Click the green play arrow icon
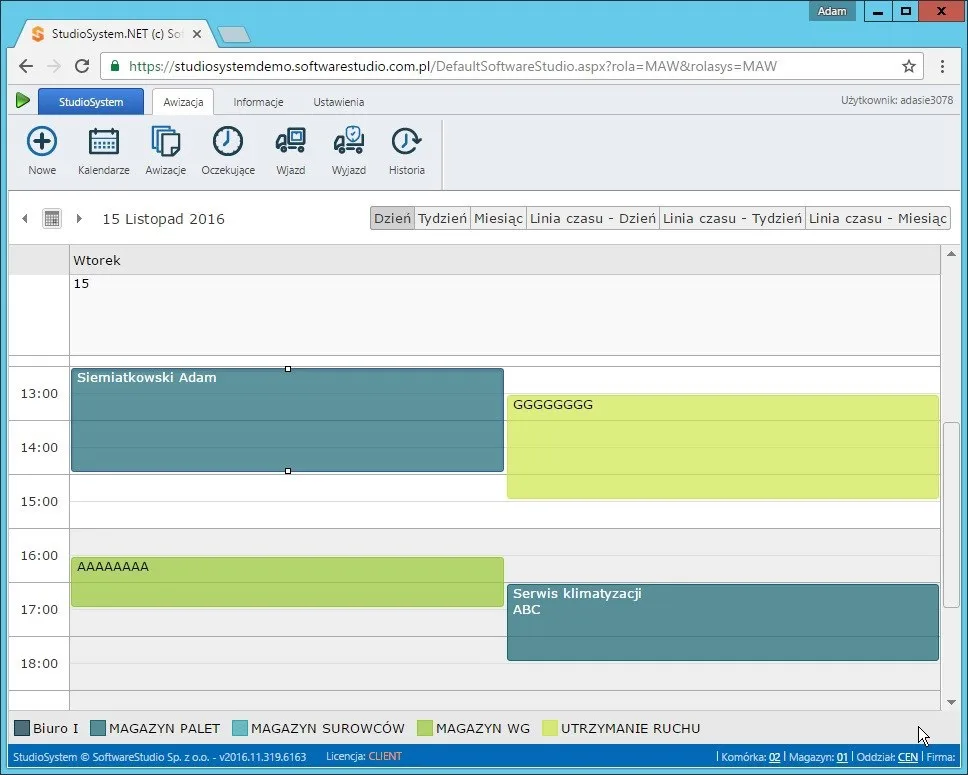The height and width of the screenshot is (775, 968). [23, 100]
